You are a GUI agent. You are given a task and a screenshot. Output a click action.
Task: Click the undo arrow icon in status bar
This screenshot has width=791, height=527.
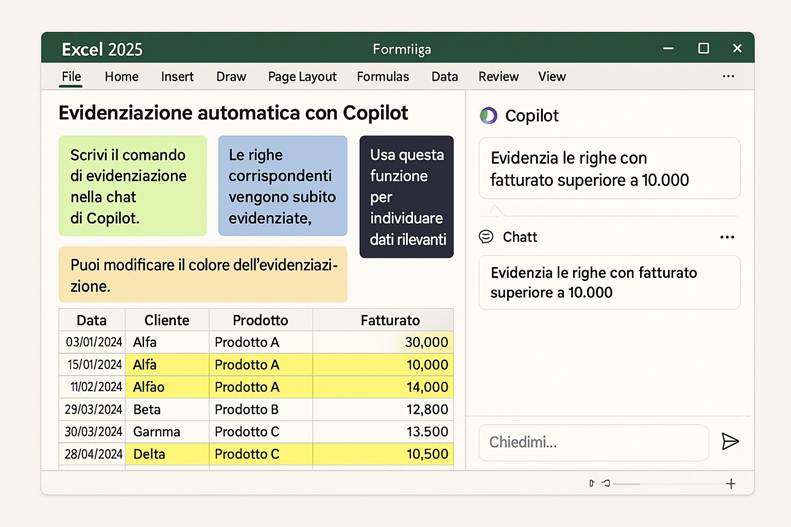pos(606,483)
